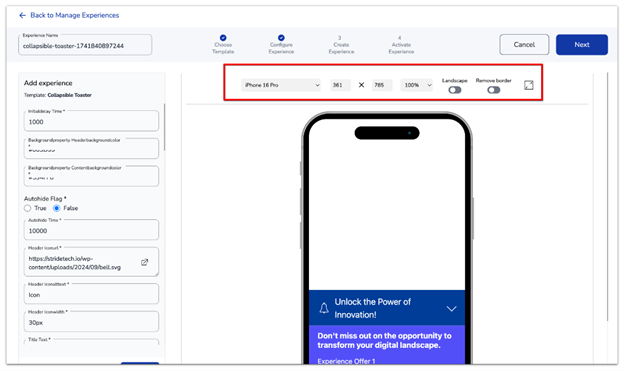Image resolution: width=624 pixels, height=371 pixels.
Task: Click the Choose Template step checkmark
Action: point(223,38)
